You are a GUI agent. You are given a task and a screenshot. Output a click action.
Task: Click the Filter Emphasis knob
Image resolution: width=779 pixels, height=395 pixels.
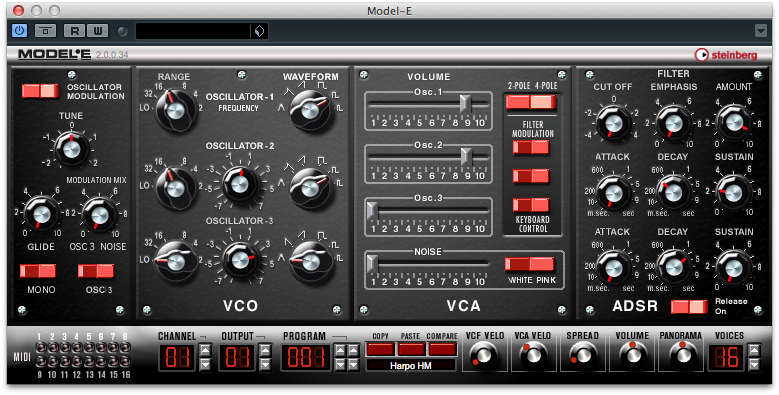pyautogui.click(x=674, y=123)
